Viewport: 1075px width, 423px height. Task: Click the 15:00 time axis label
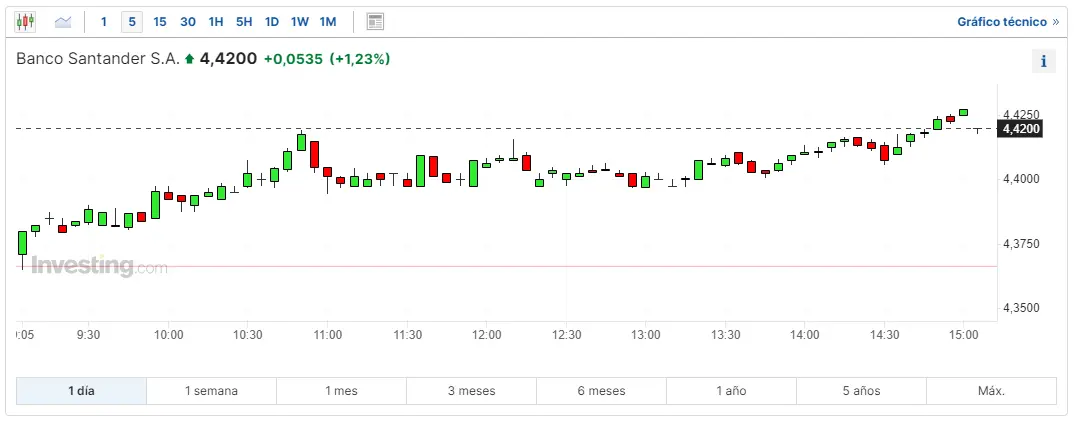(x=963, y=335)
